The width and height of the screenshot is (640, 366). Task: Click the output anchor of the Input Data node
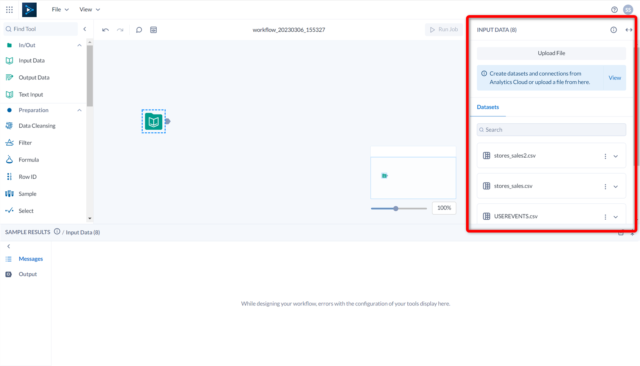(167, 121)
